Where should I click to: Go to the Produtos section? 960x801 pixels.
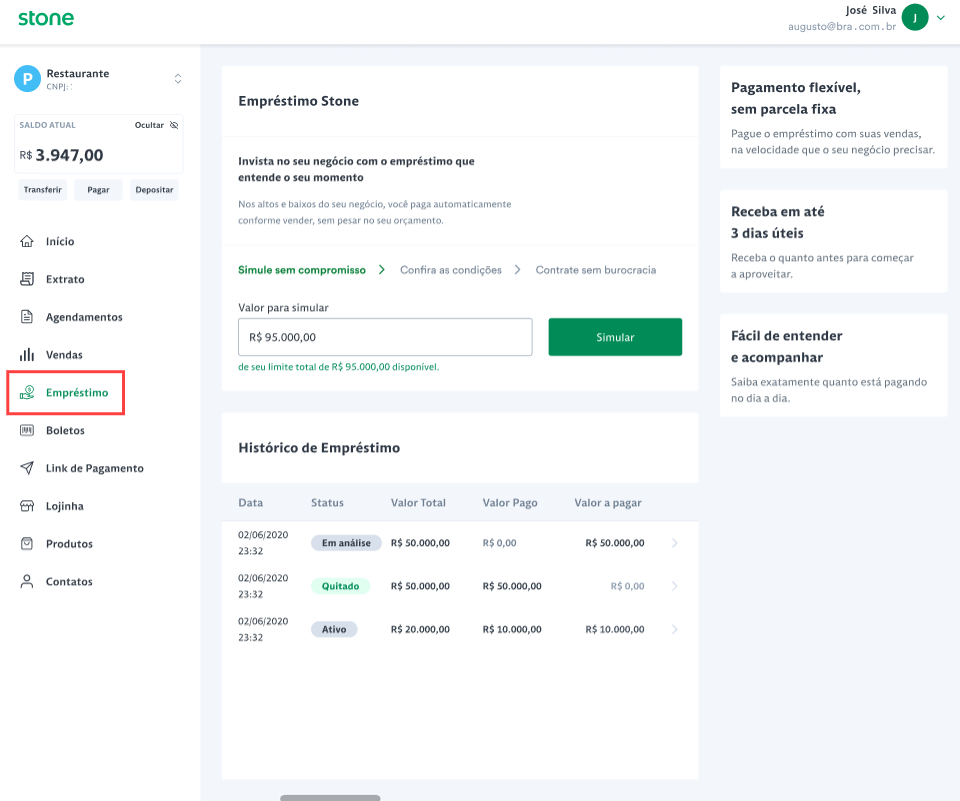pos(69,544)
